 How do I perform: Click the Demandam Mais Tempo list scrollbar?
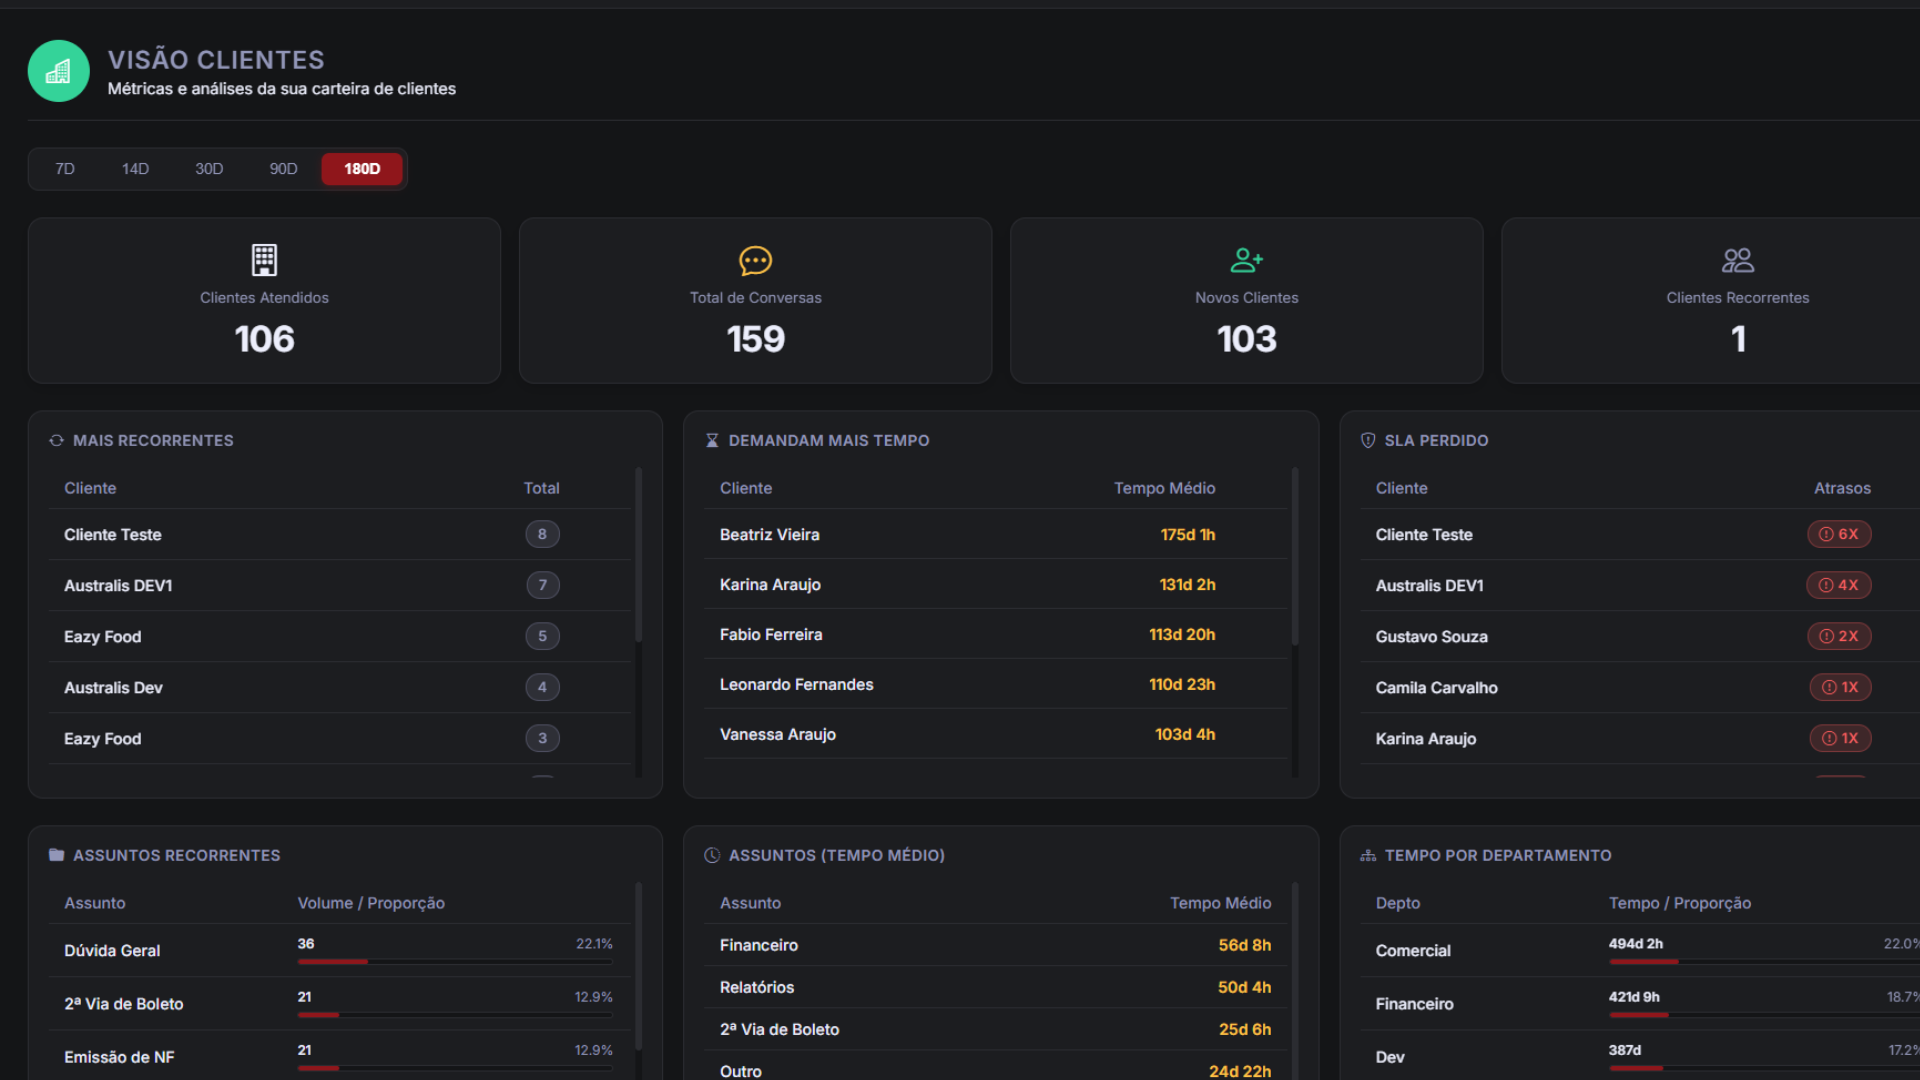[1294, 557]
